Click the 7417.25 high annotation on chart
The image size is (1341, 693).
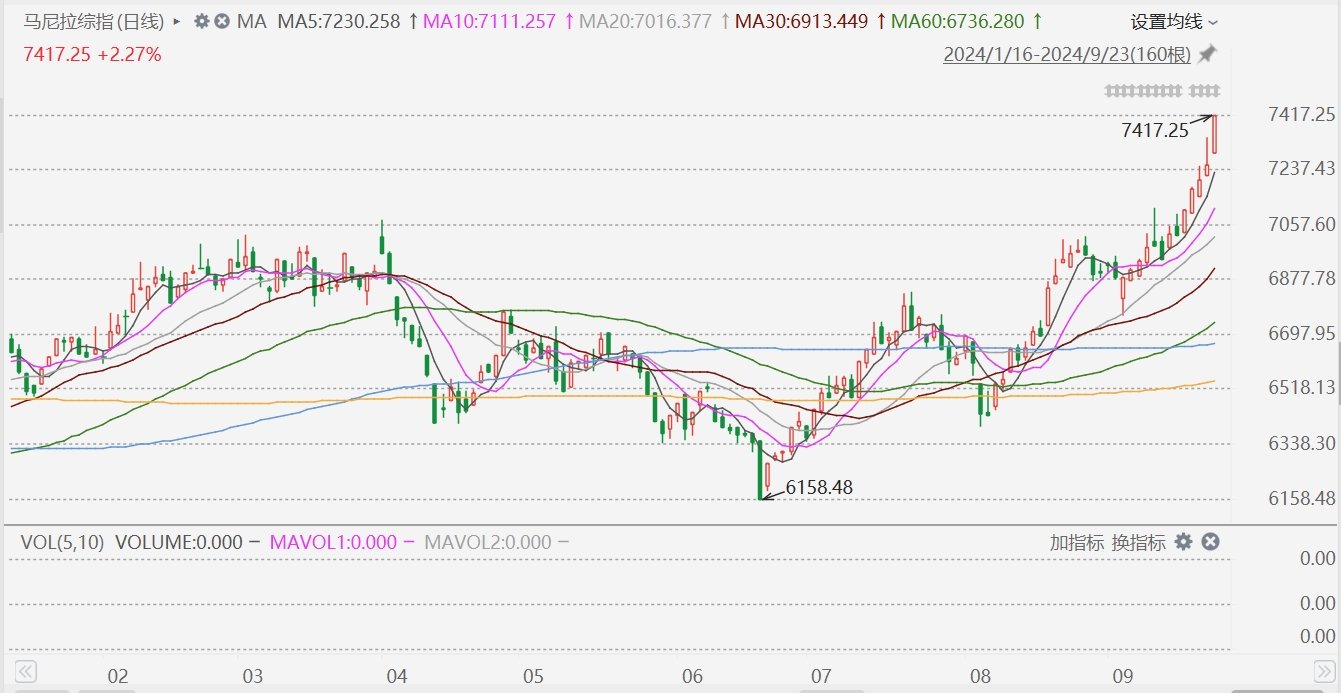pyautogui.click(x=1155, y=130)
